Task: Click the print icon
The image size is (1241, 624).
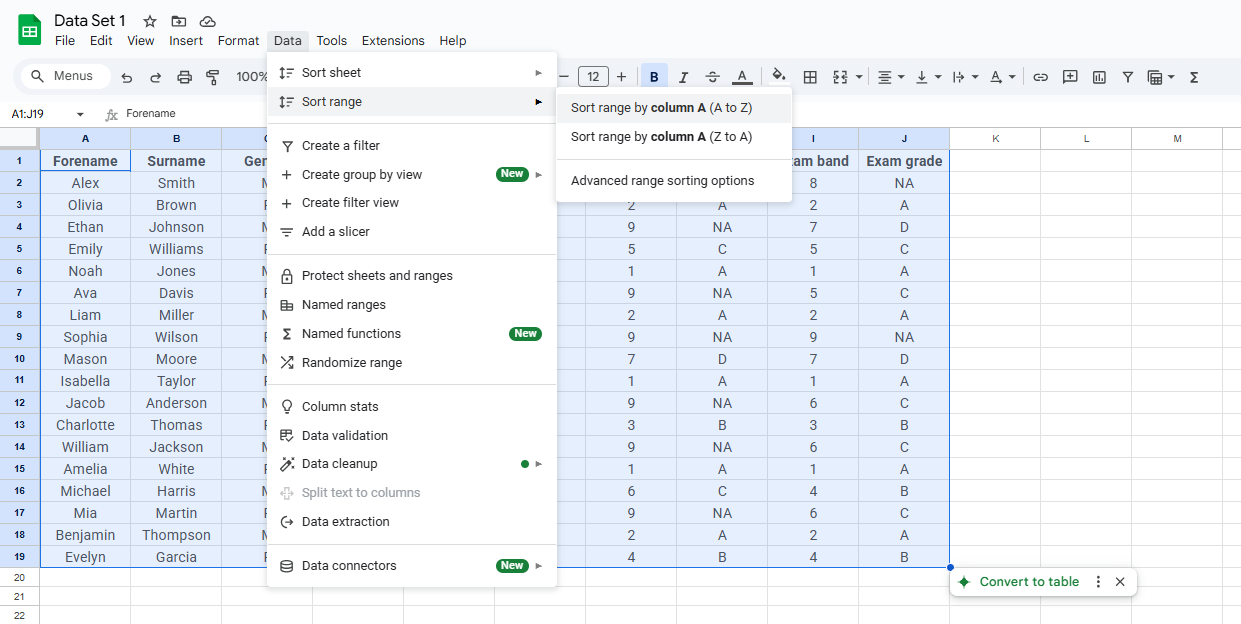Action: point(184,77)
